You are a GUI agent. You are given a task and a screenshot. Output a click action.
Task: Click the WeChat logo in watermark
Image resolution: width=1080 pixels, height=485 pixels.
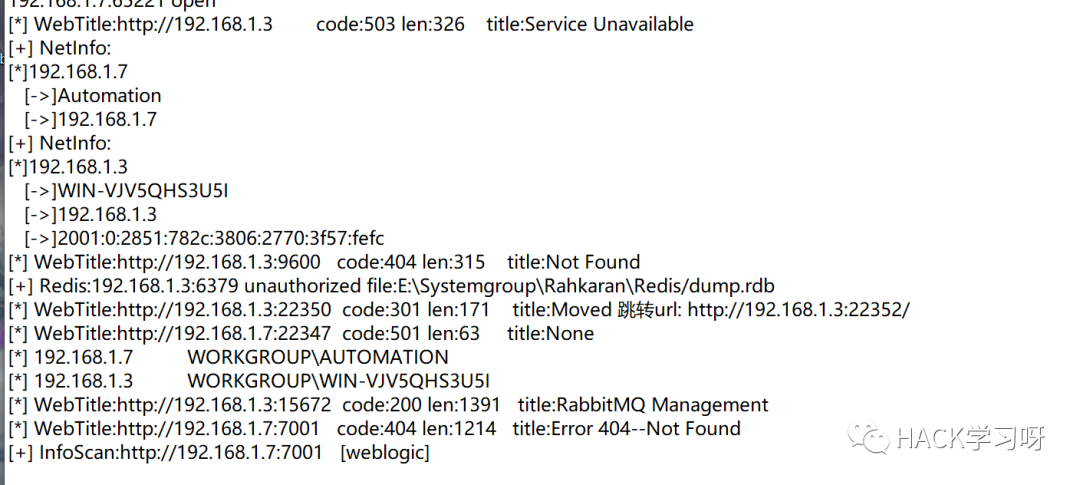[x=868, y=437]
